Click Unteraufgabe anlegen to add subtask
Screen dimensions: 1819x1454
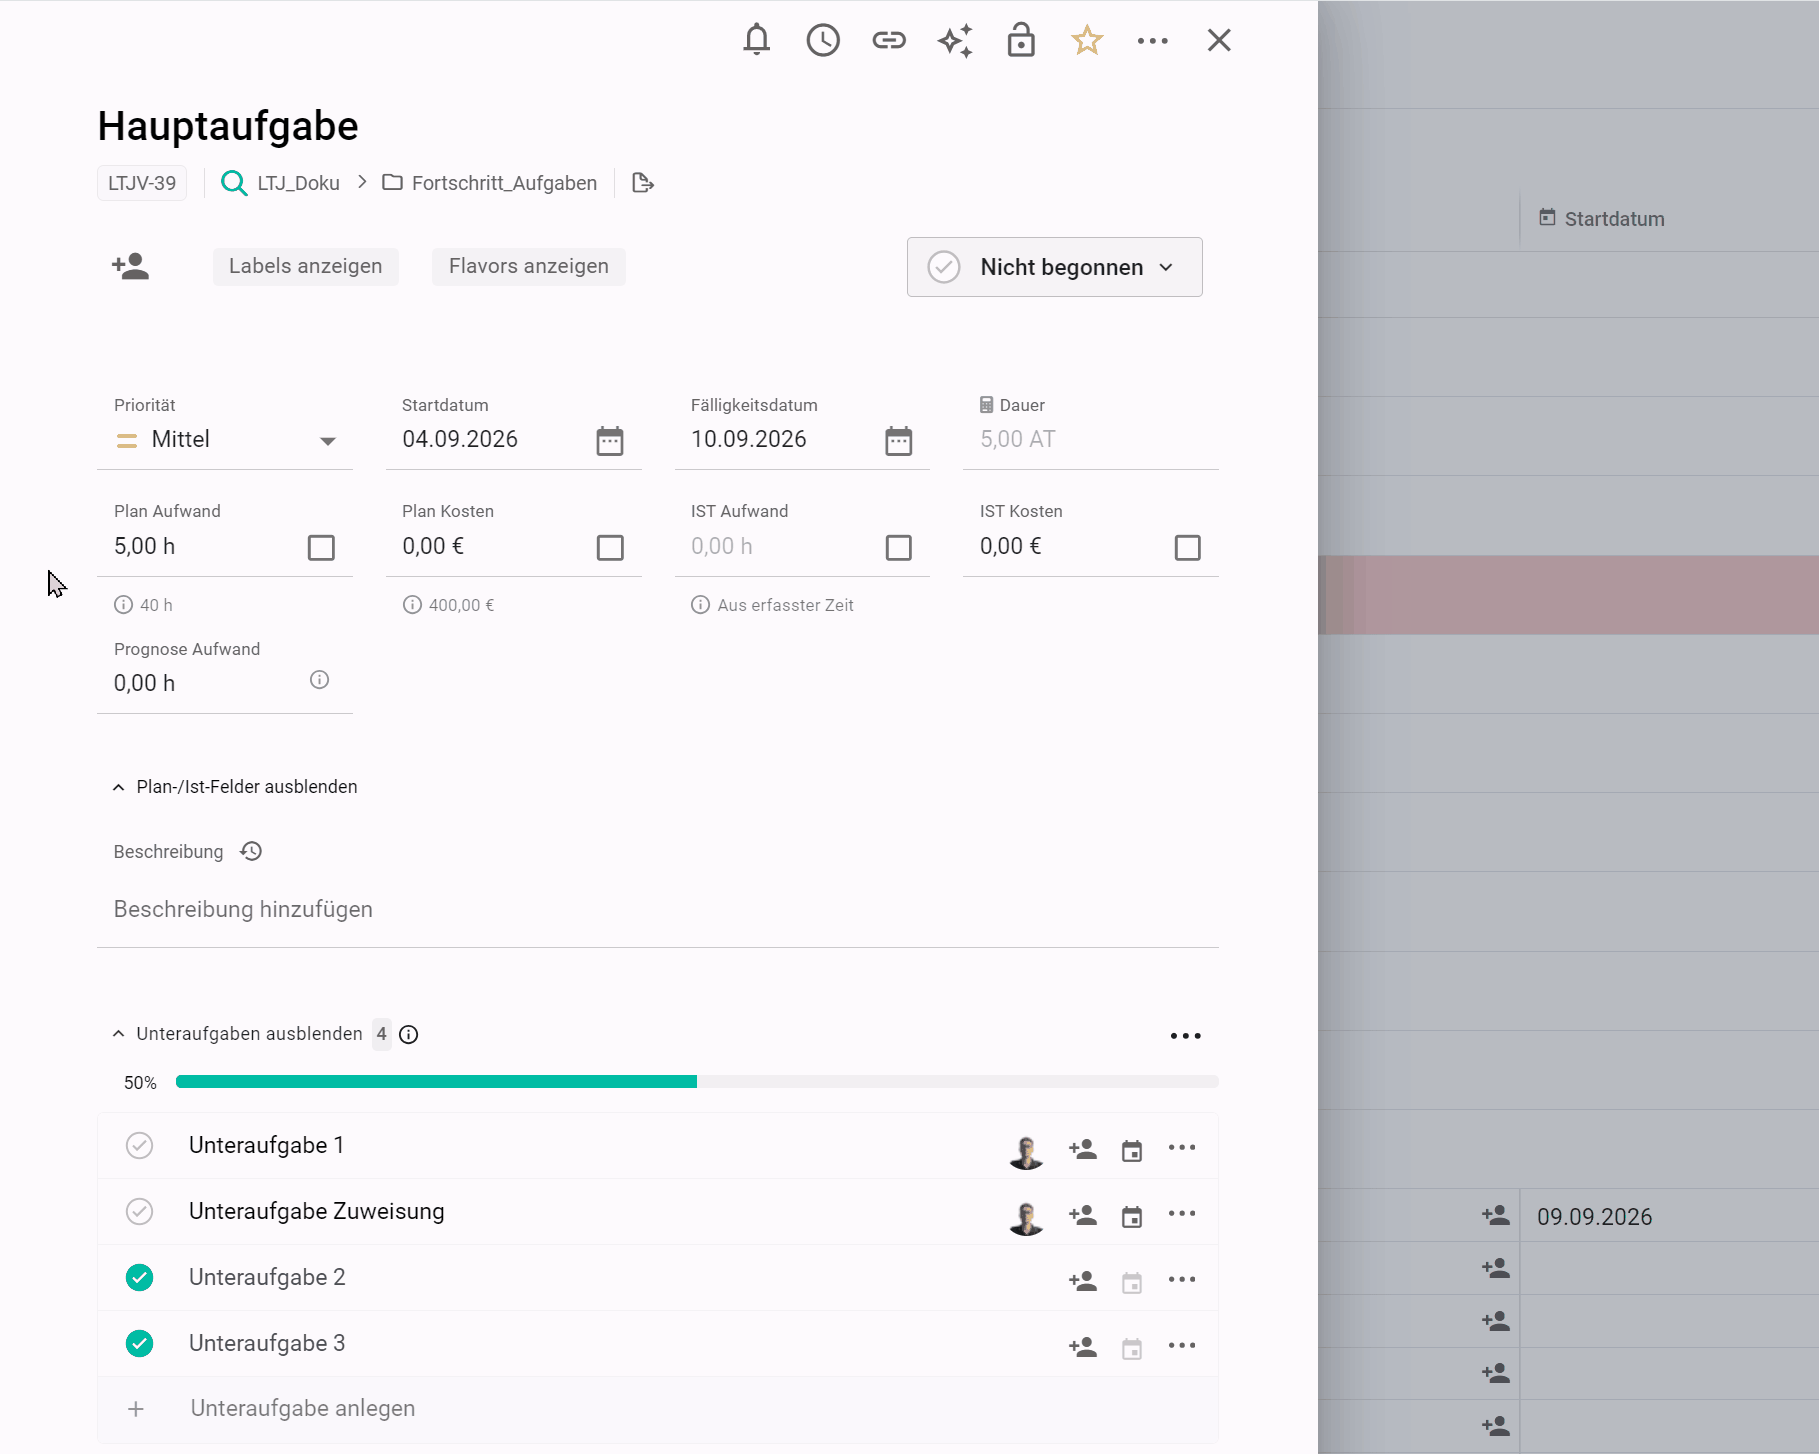coord(658,1409)
